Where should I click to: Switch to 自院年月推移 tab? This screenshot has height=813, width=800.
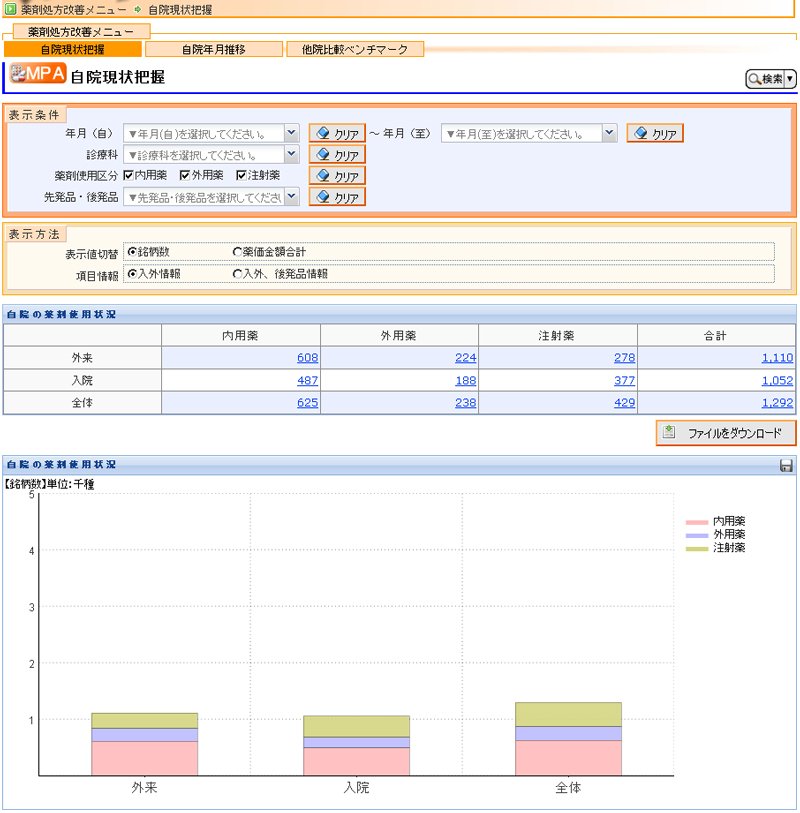pos(214,49)
